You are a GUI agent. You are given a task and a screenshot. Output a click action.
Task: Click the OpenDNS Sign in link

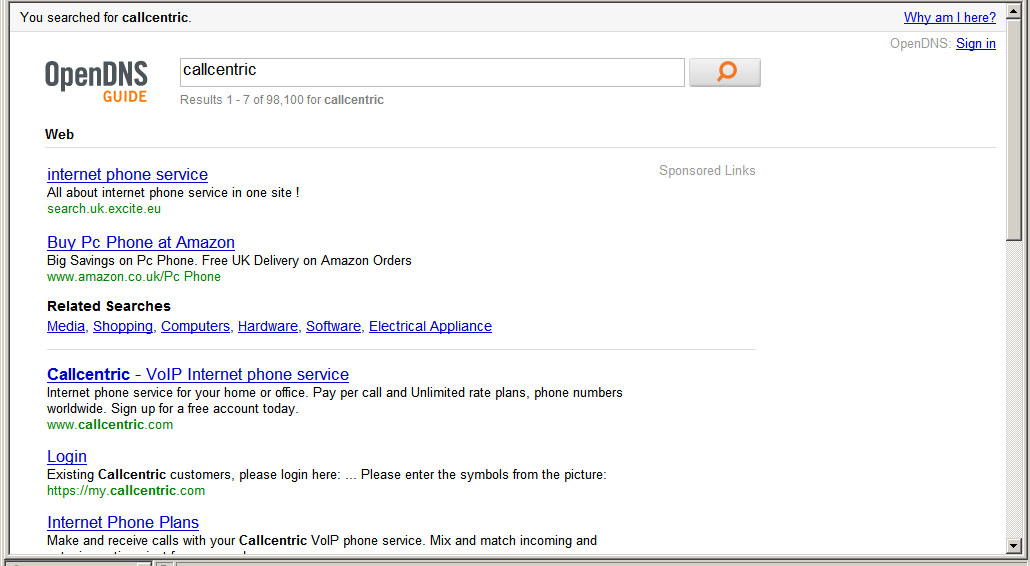975,43
